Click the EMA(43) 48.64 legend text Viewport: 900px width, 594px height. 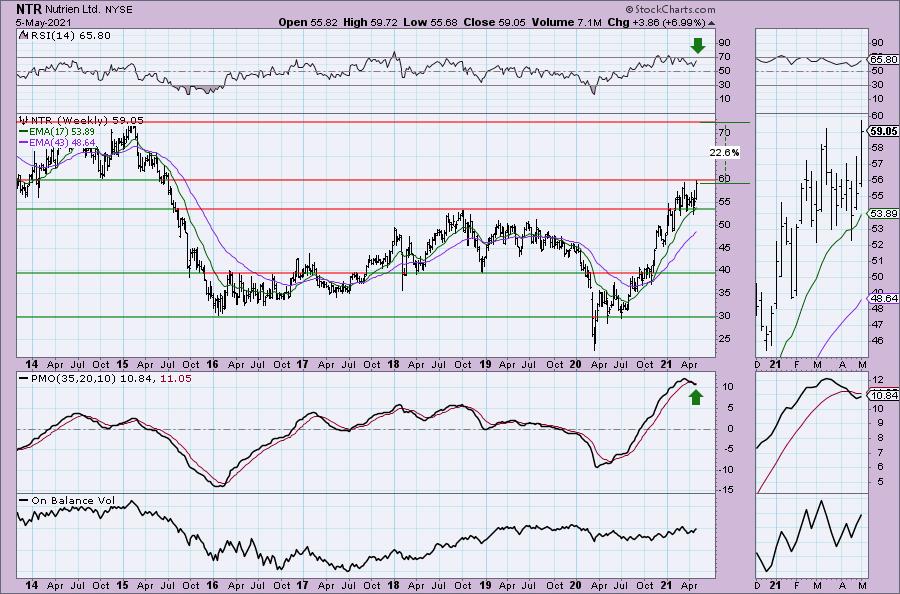click(62, 142)
